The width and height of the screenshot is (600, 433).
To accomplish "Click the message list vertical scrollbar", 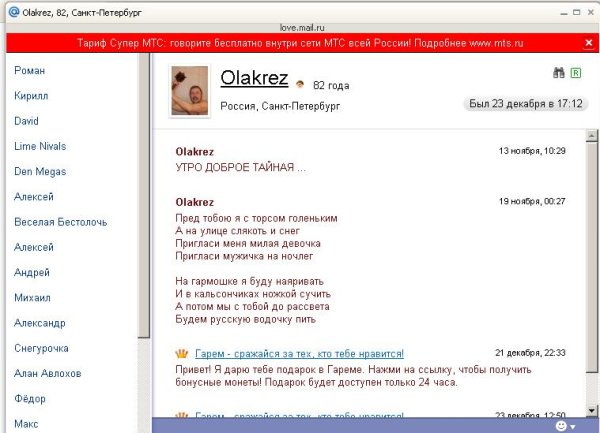I will [x=591, y=270].
